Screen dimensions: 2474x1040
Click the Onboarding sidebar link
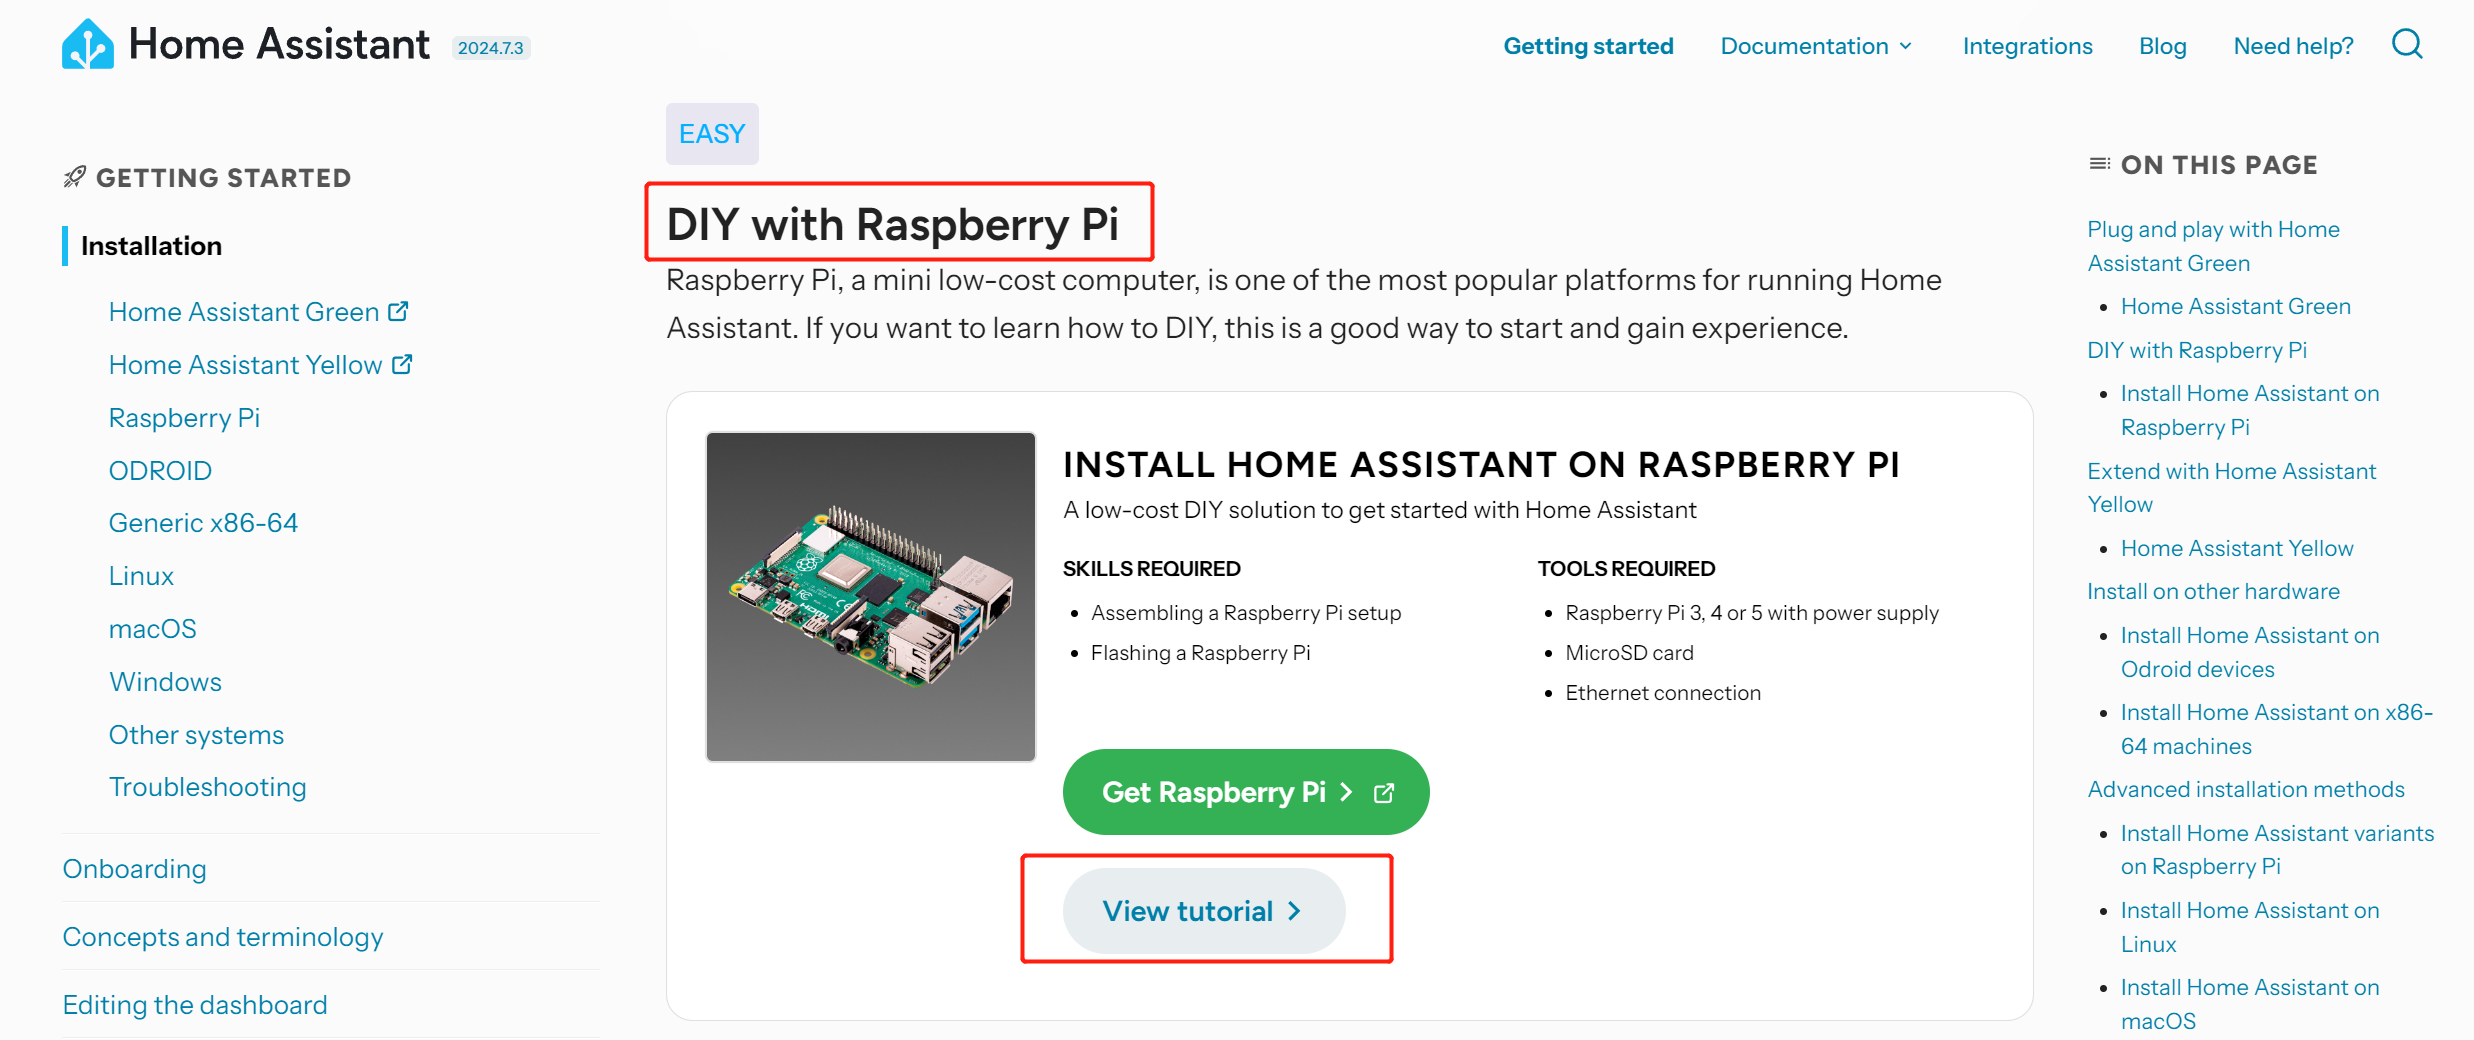pos(134,868)
